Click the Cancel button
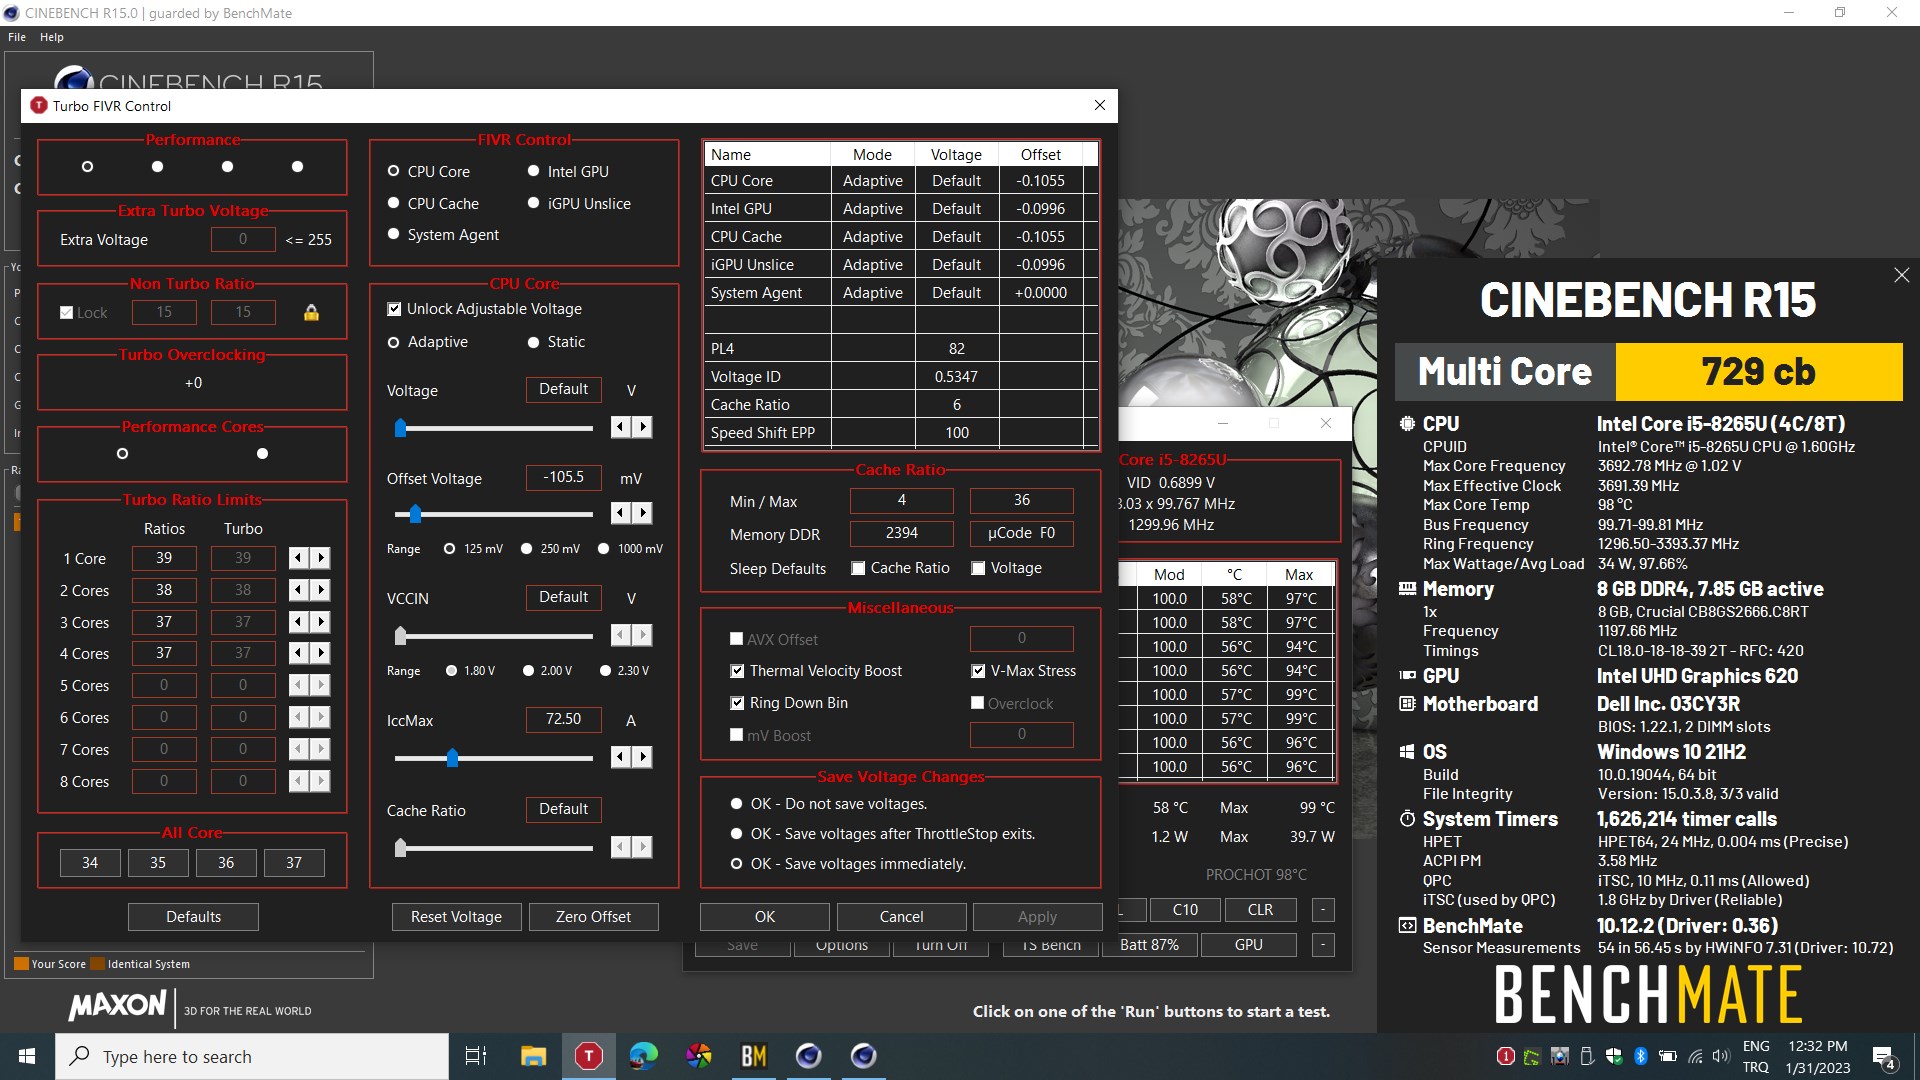This screenshot has height=1080, width=1920. tap(902, 917)
